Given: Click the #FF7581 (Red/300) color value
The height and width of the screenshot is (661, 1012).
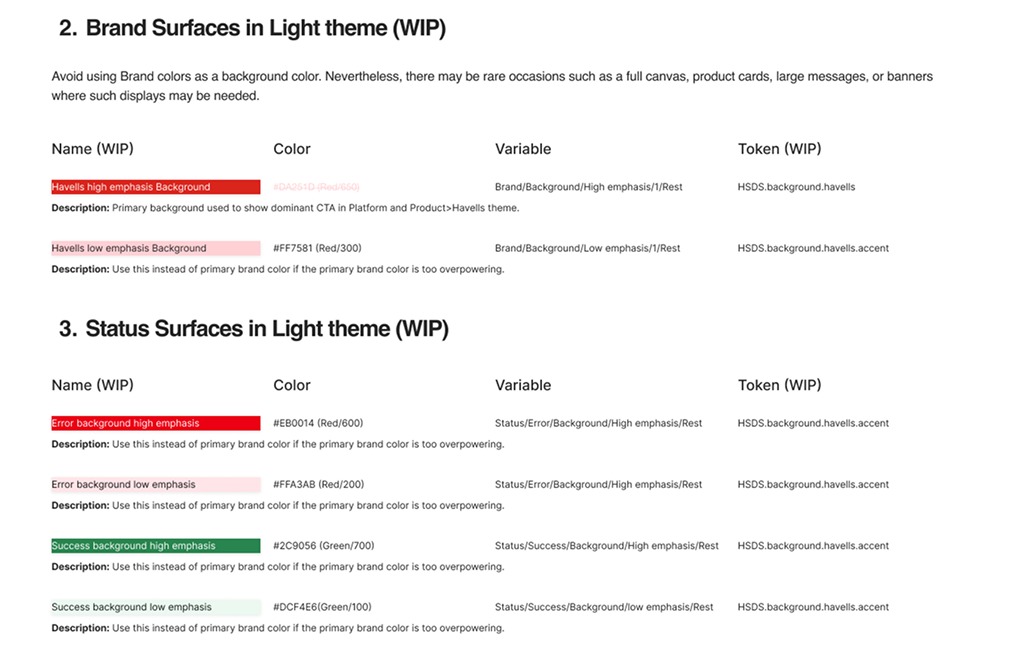Looking at the screenshot, I should pos(317,249).
